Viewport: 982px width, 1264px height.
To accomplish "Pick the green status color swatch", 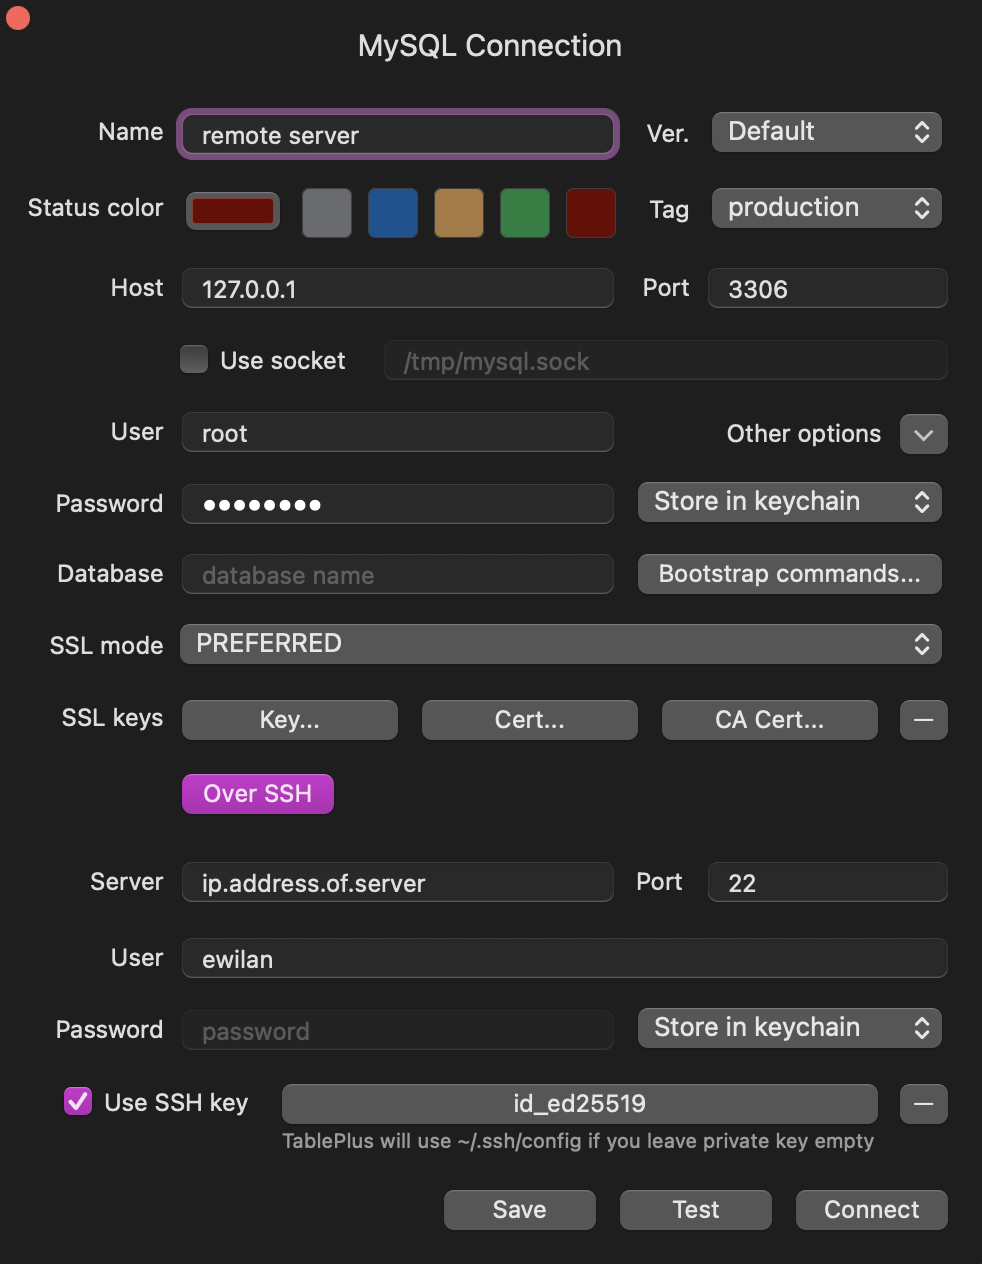I will (x=525, y=213).
